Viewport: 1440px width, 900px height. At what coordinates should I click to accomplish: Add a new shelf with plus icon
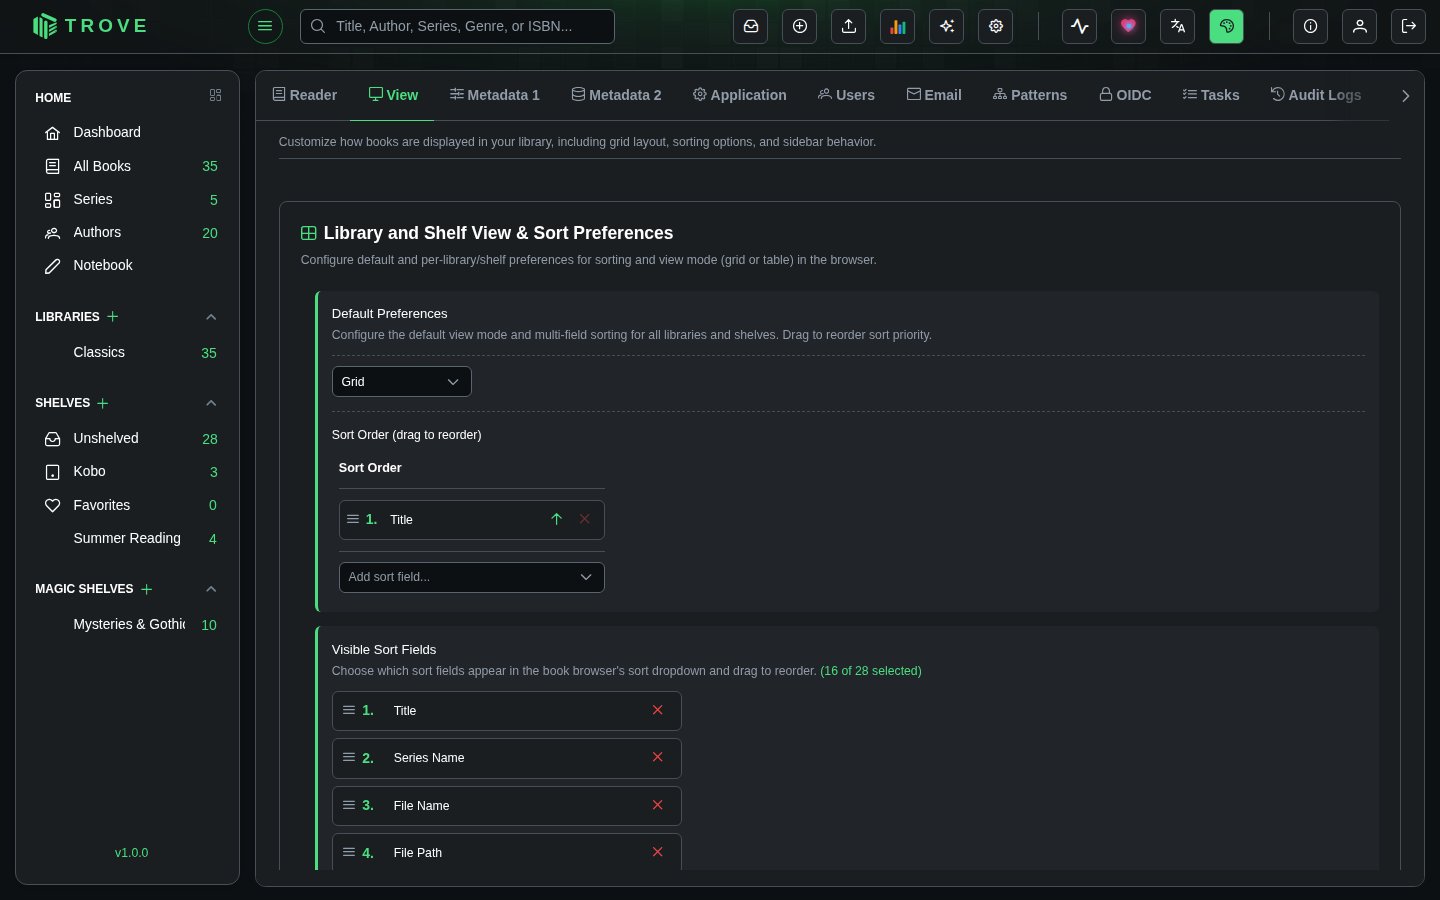[x=103, y=403]
